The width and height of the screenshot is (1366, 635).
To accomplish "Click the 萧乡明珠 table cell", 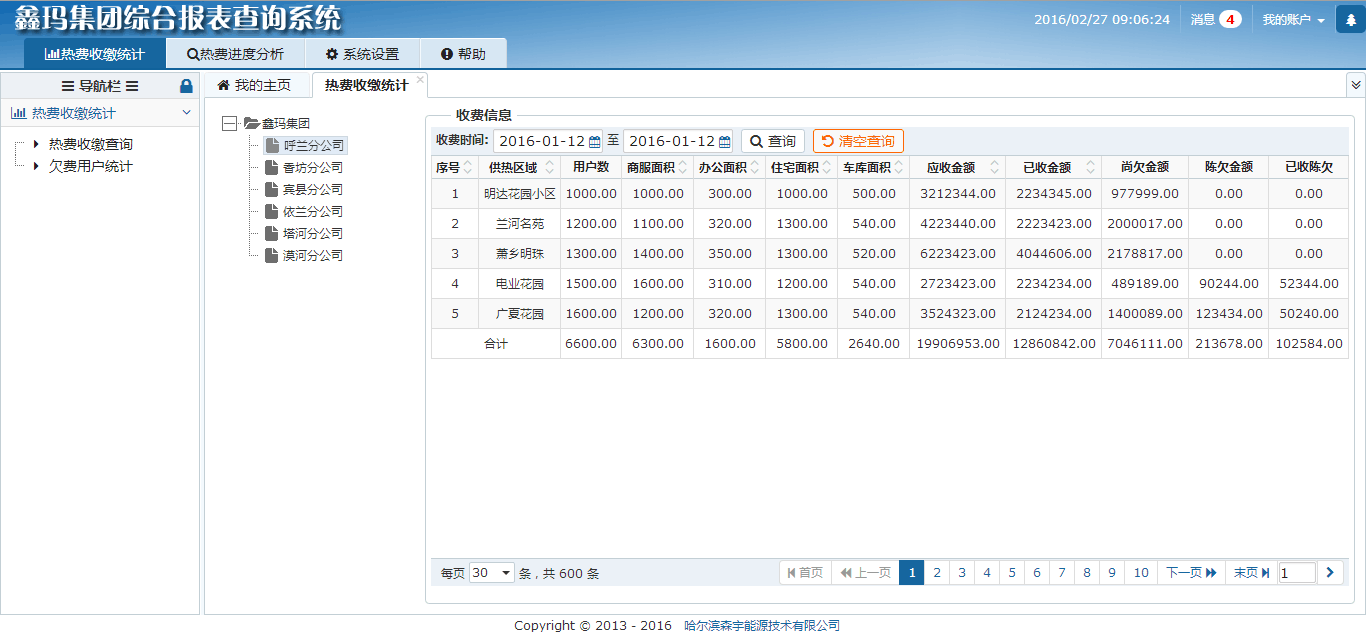I will point(520,254).
